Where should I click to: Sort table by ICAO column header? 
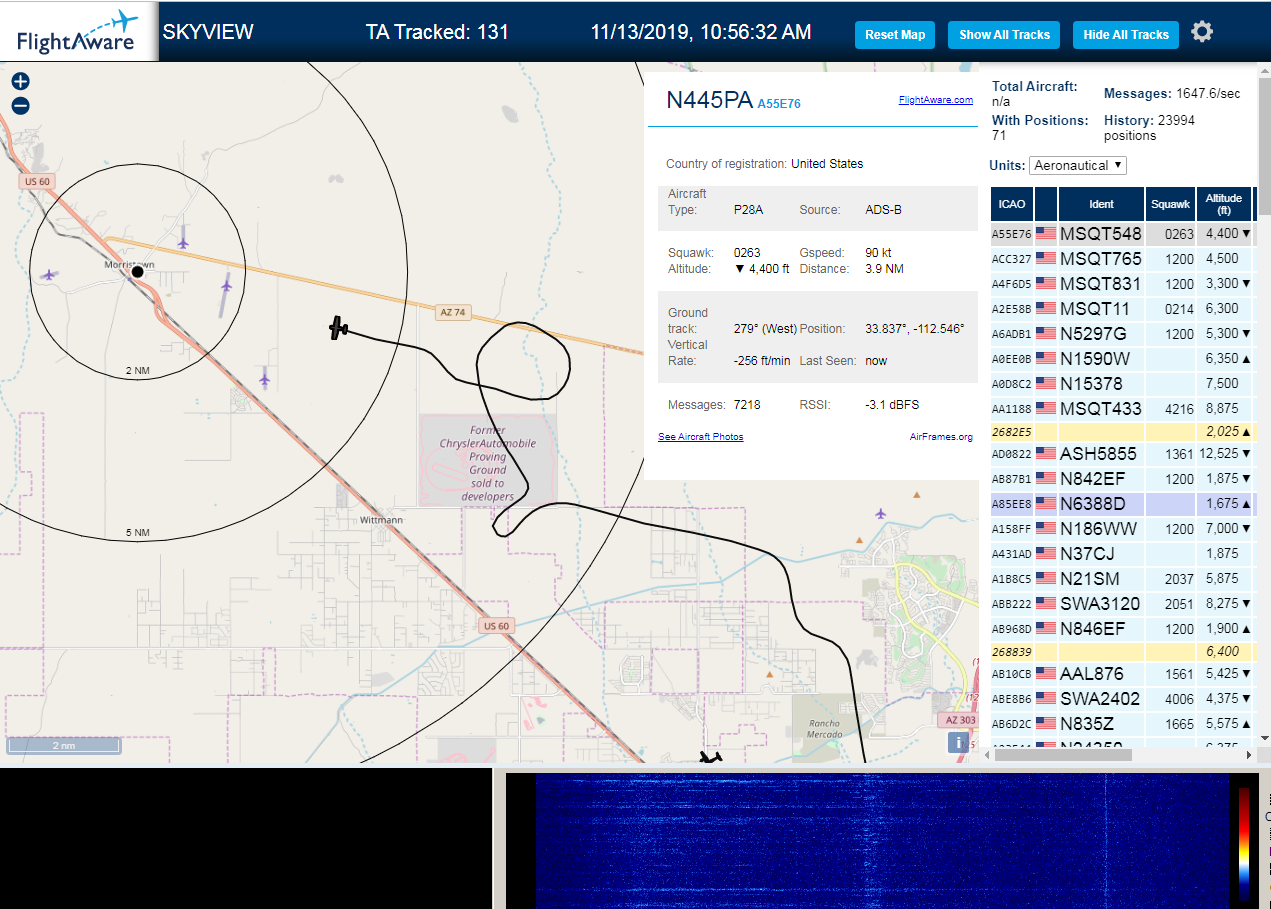click(x=1012, y=204)
